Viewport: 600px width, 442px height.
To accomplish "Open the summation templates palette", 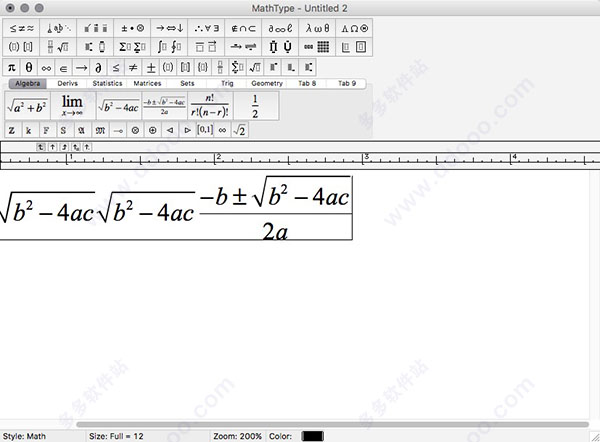I will tap(132, 47).
